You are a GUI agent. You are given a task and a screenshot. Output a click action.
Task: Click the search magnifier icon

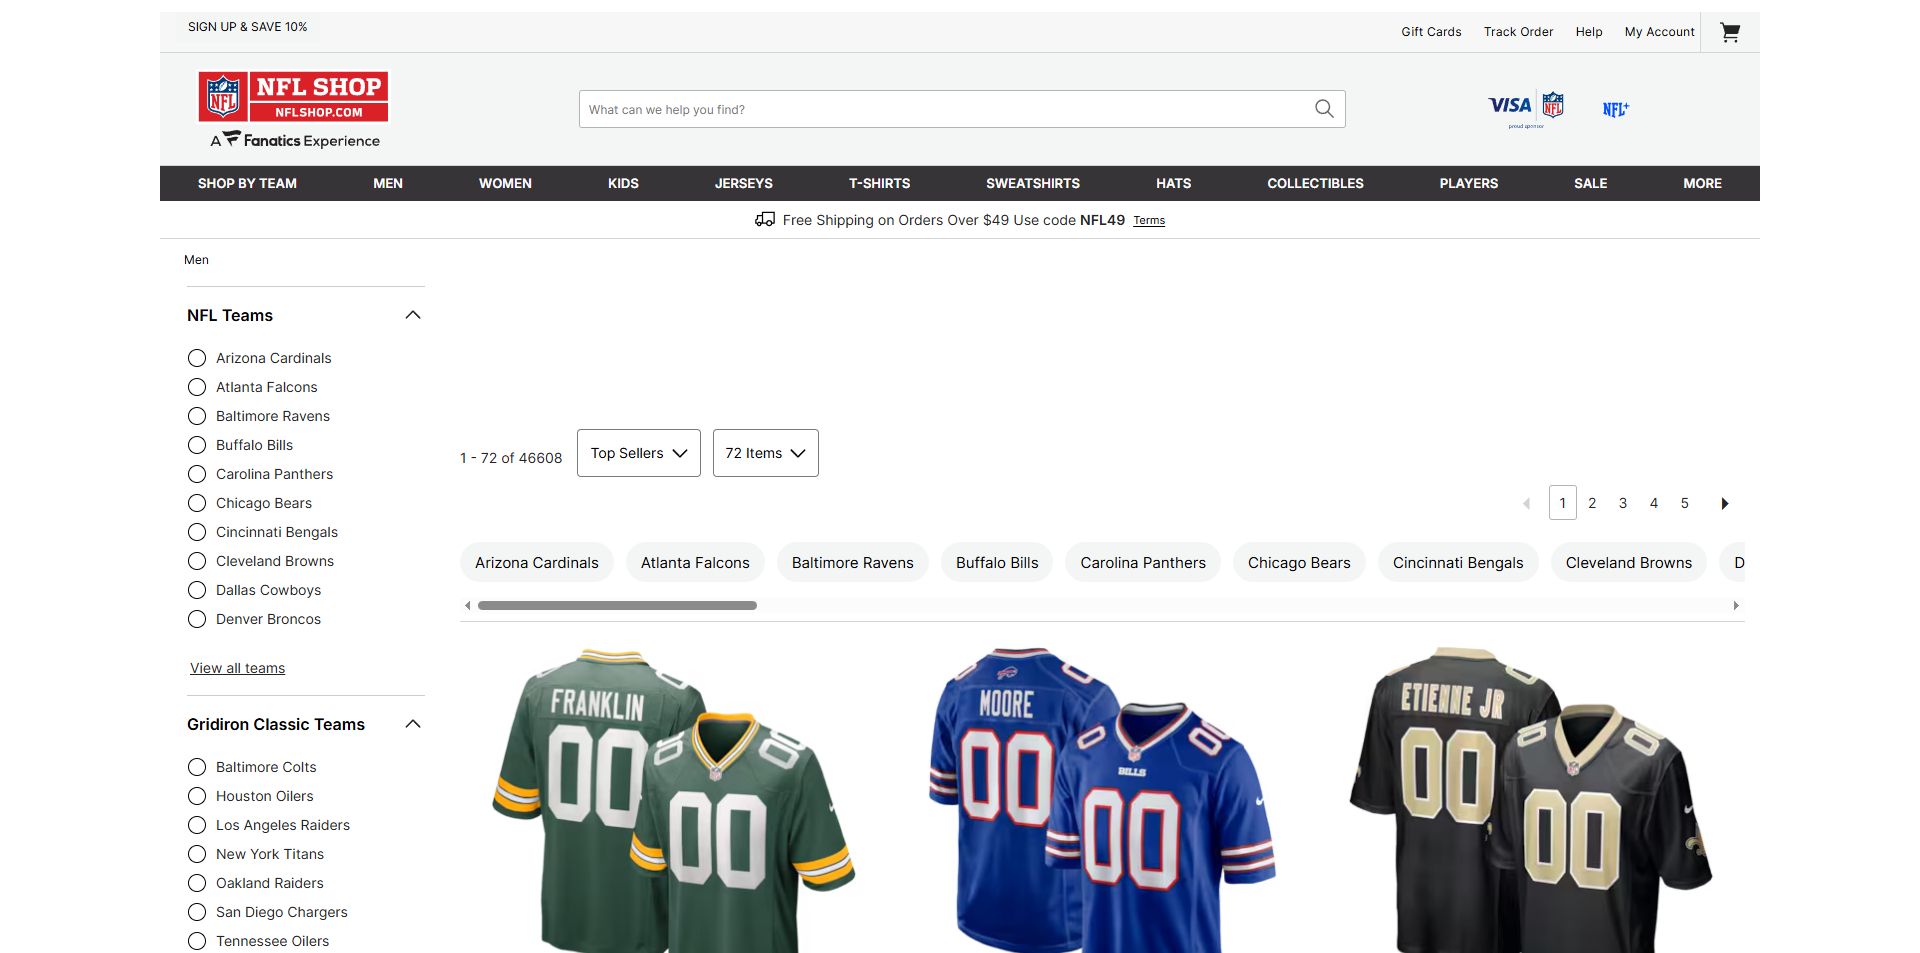pos(1323,109)
